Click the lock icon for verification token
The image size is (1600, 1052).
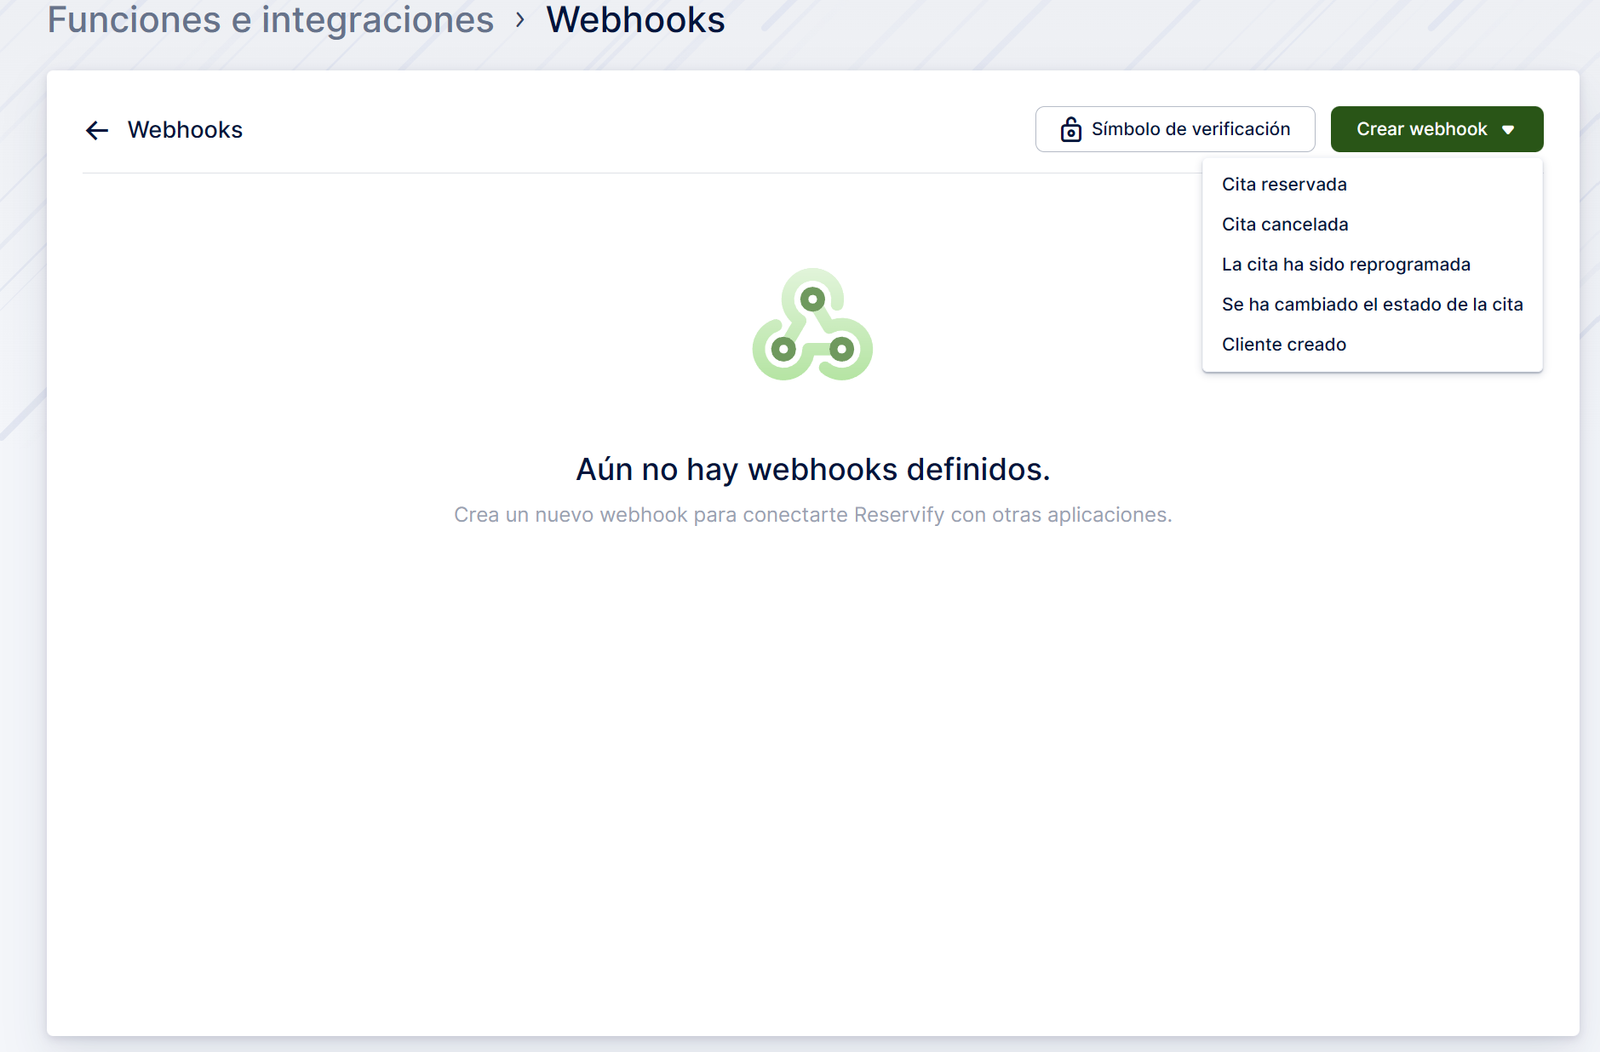click(1070, 130)
